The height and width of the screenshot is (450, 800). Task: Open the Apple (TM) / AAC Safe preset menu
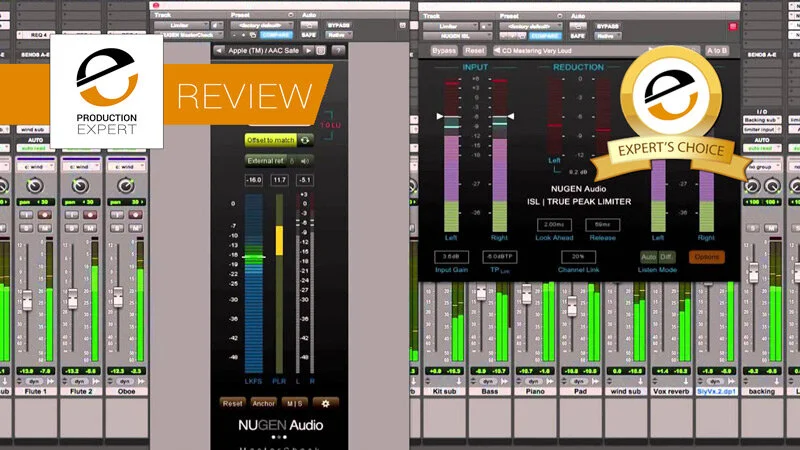263,51
